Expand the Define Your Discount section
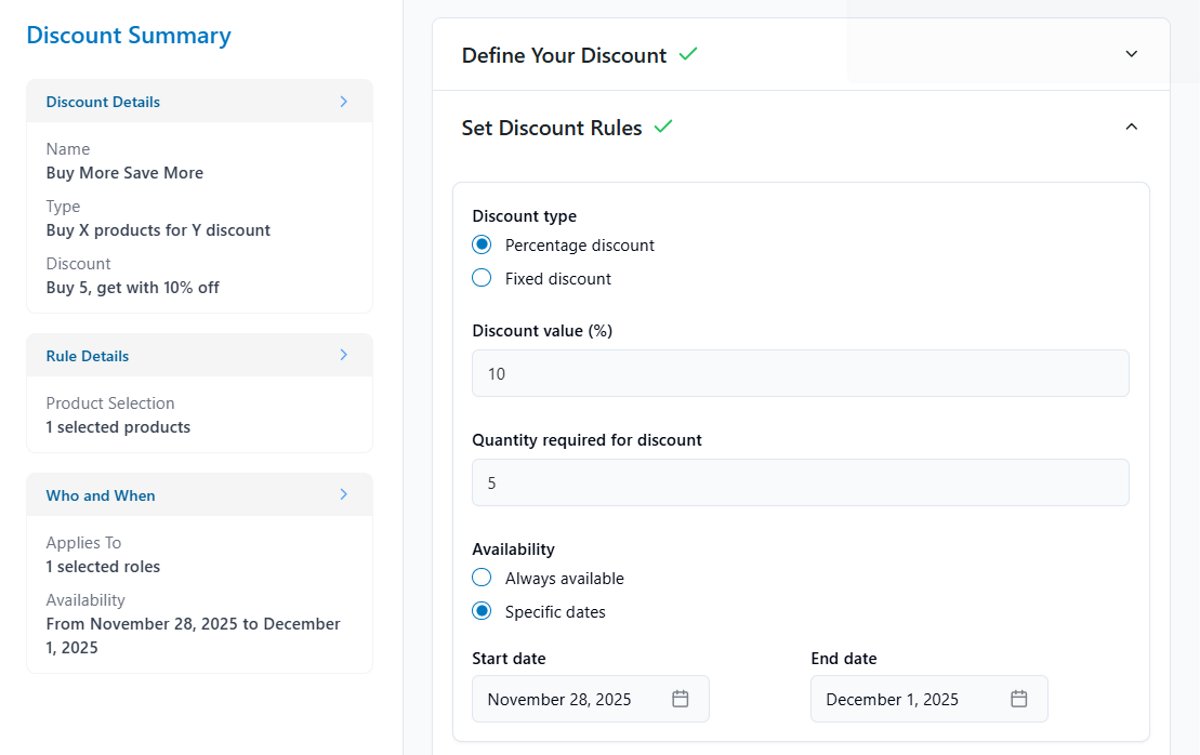The height and width of the screenshot is (755, 1200). 1131,54
